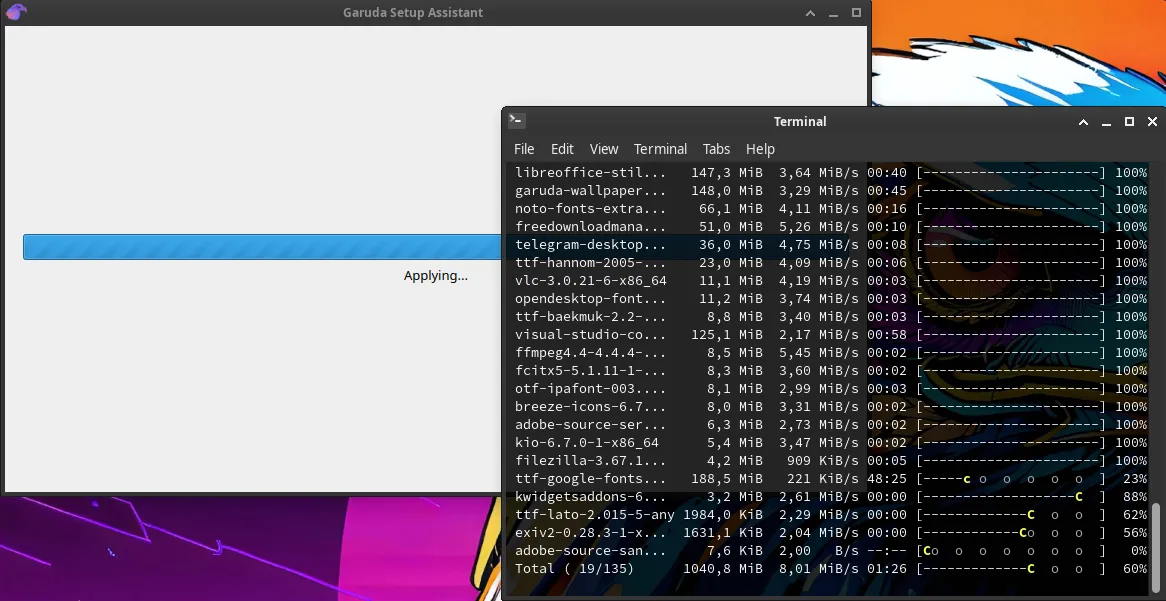Click the 'kio-6.7.0-1-x86_64' package name
This screenshot has width=1166, height=601.
tap(587, 443)
